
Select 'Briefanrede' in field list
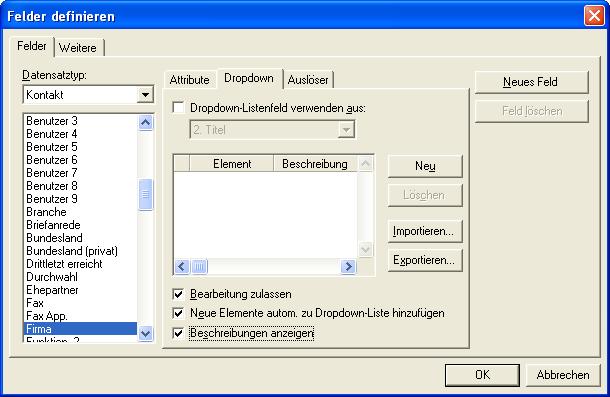pos(80,225)
